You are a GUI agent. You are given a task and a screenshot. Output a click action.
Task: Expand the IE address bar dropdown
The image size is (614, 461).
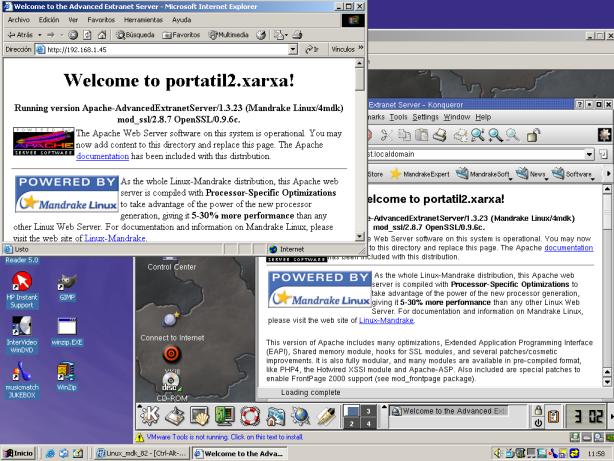click(293, 48)
